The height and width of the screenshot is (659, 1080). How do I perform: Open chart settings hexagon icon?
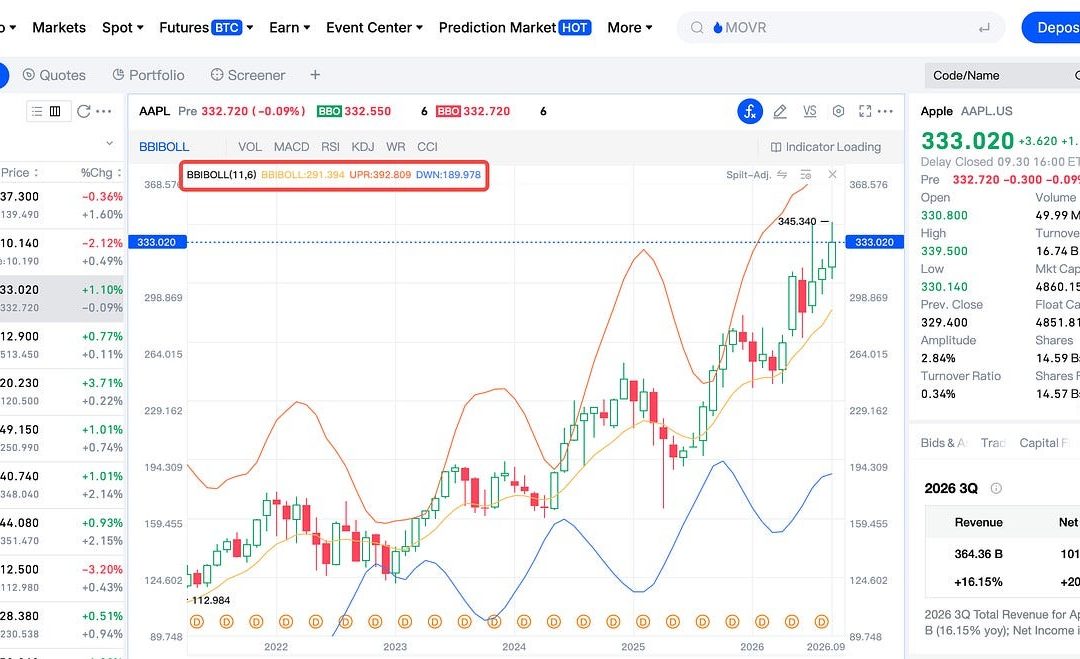click(838, 111)
